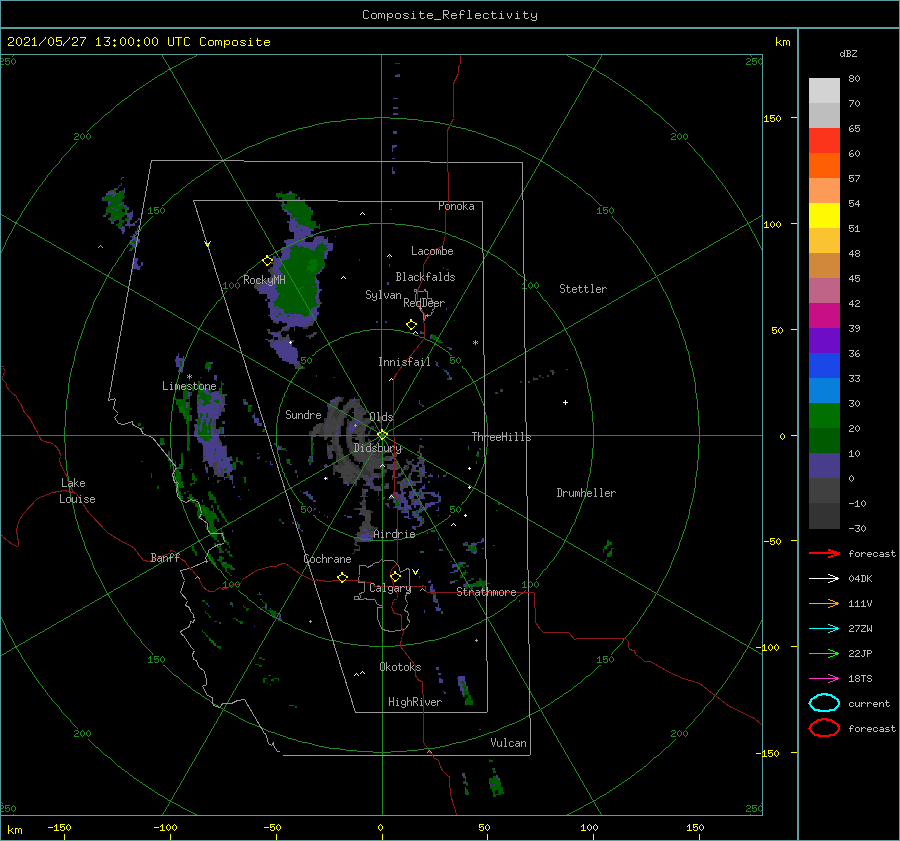Select the Drumheller label
The image size is (900, 841).
tap(586, 493)
